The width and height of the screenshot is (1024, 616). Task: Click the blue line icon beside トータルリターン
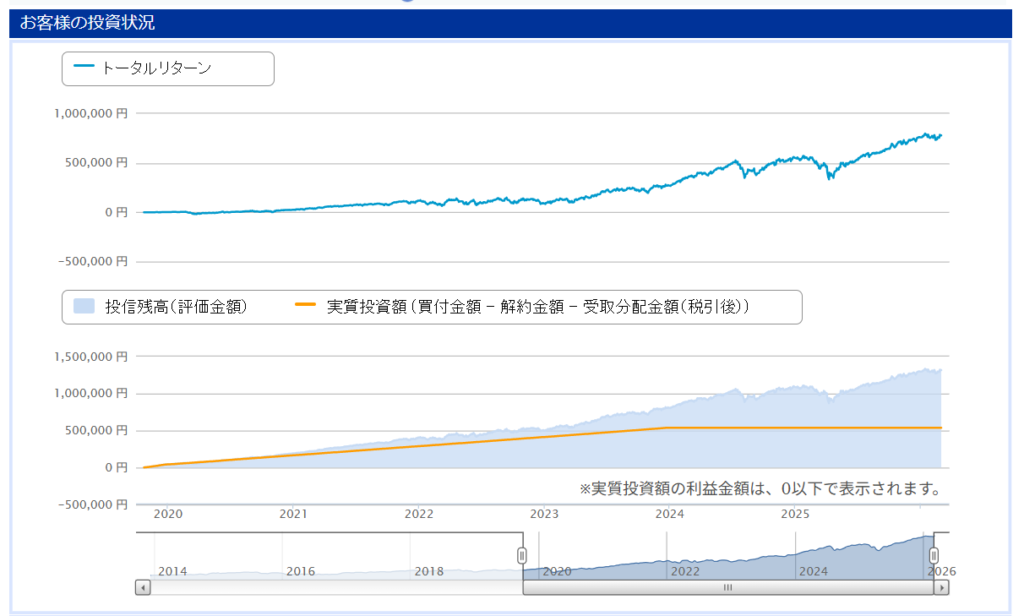[84, 68]
